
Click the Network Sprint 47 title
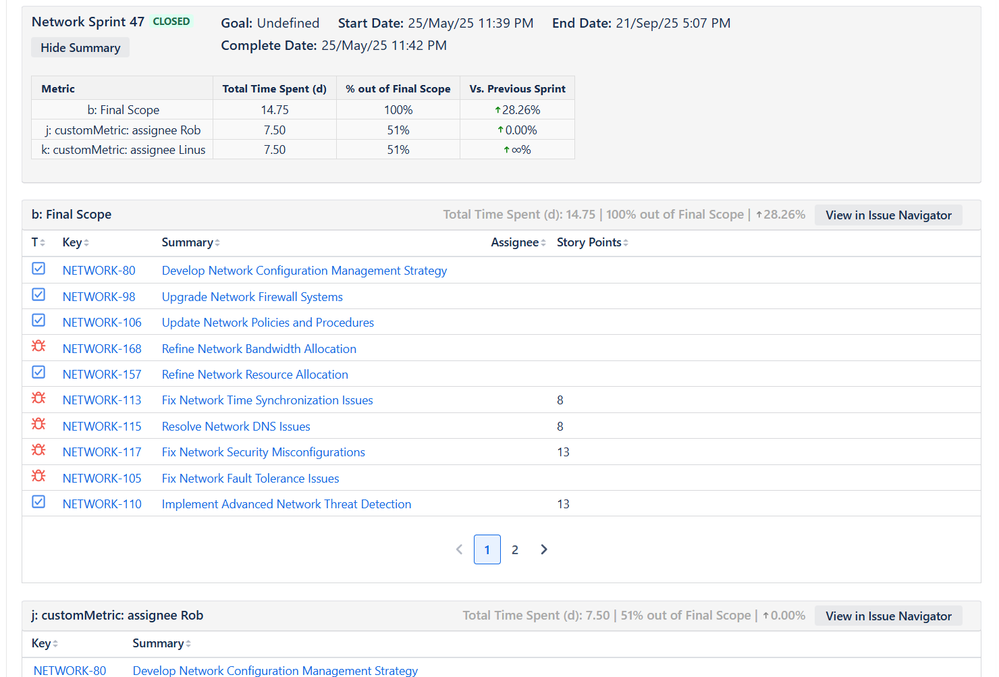(88, 22)
